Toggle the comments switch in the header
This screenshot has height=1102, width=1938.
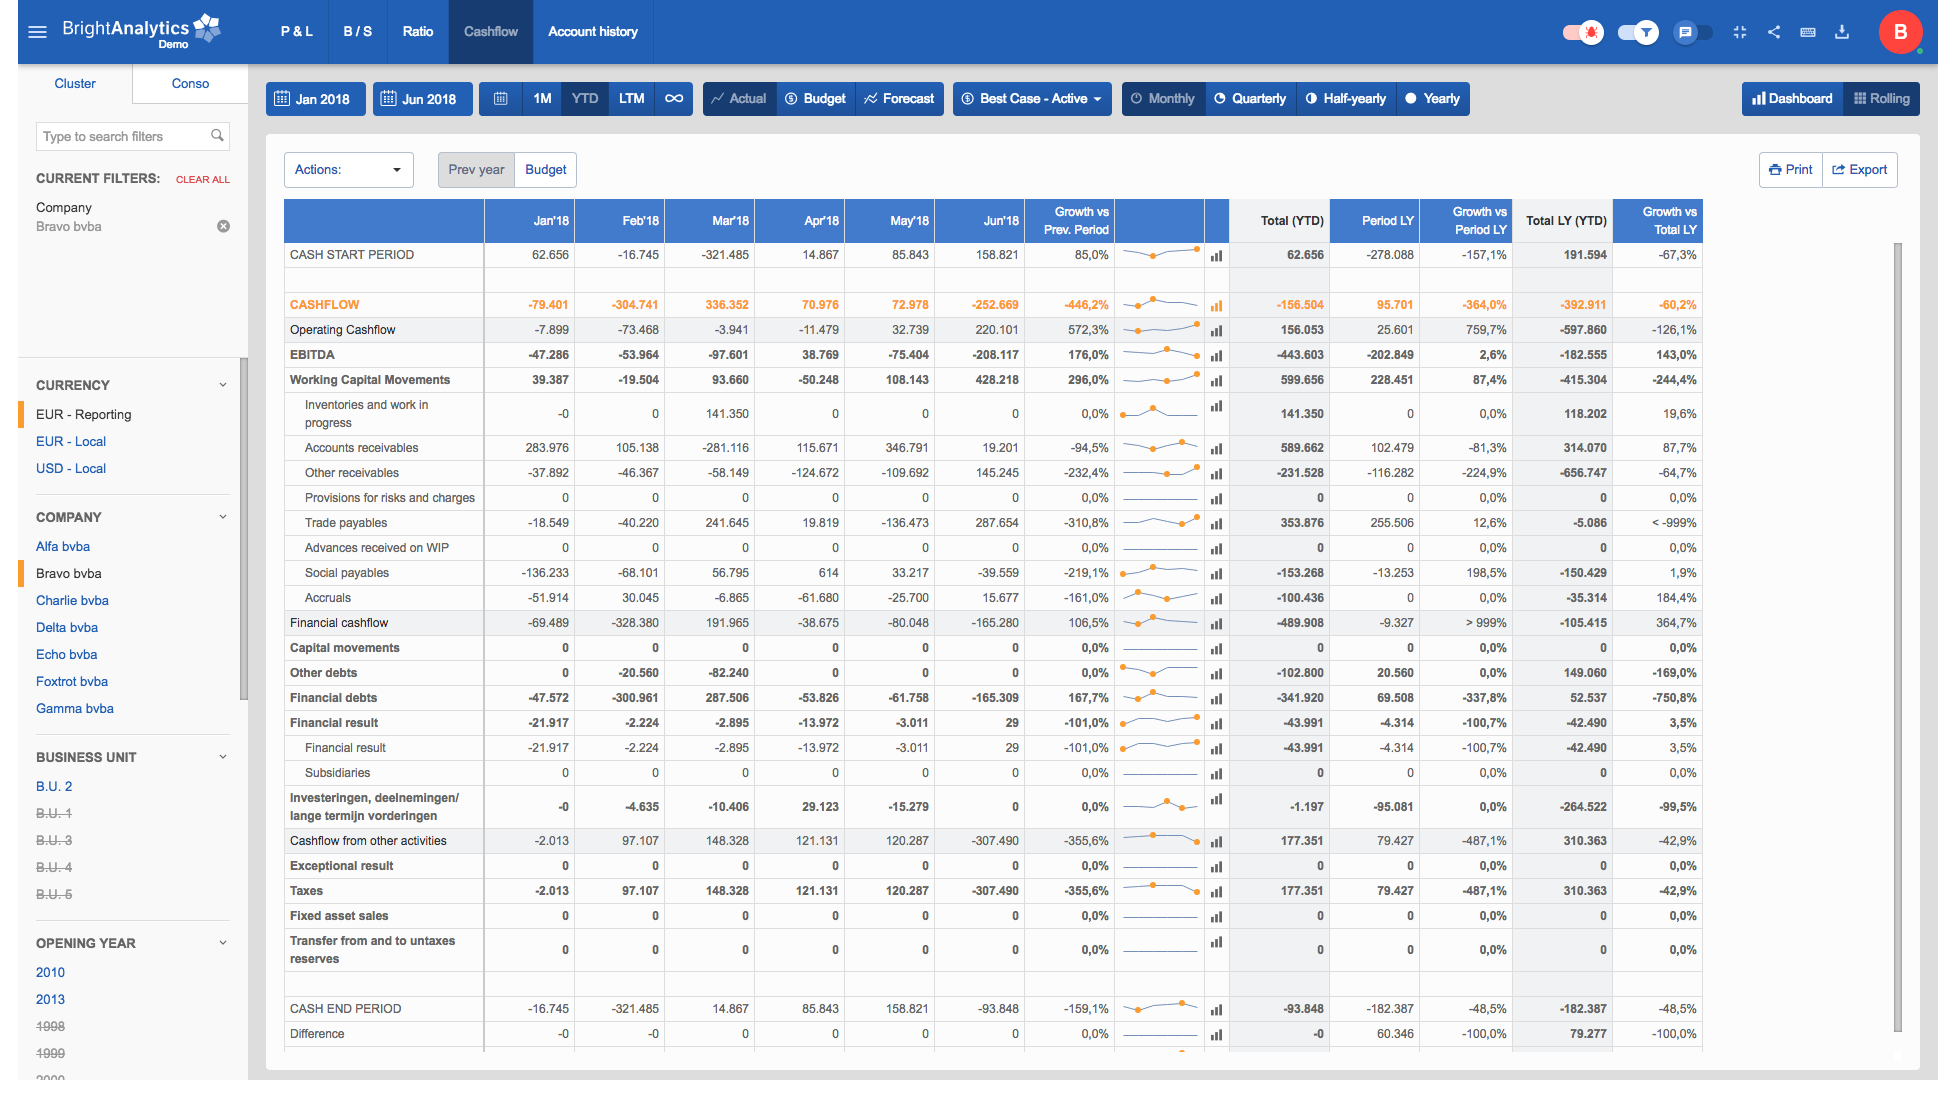pos(1688,32)
